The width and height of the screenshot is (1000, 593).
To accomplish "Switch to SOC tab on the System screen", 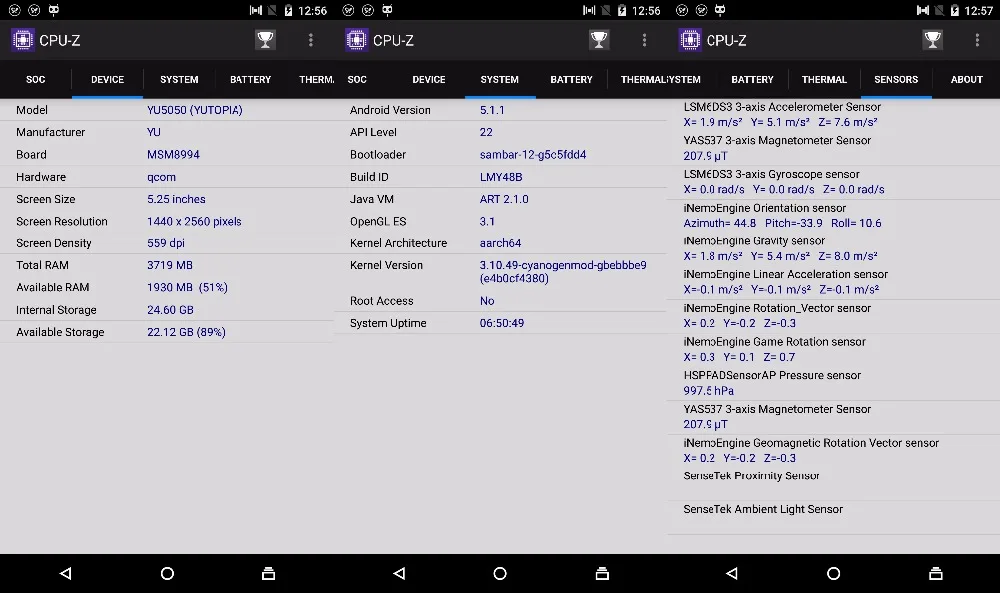I will (357, 80).
